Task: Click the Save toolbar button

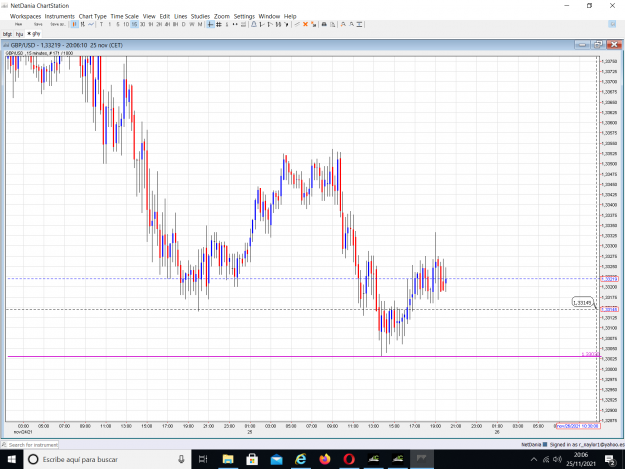Action: click(38, 24)
